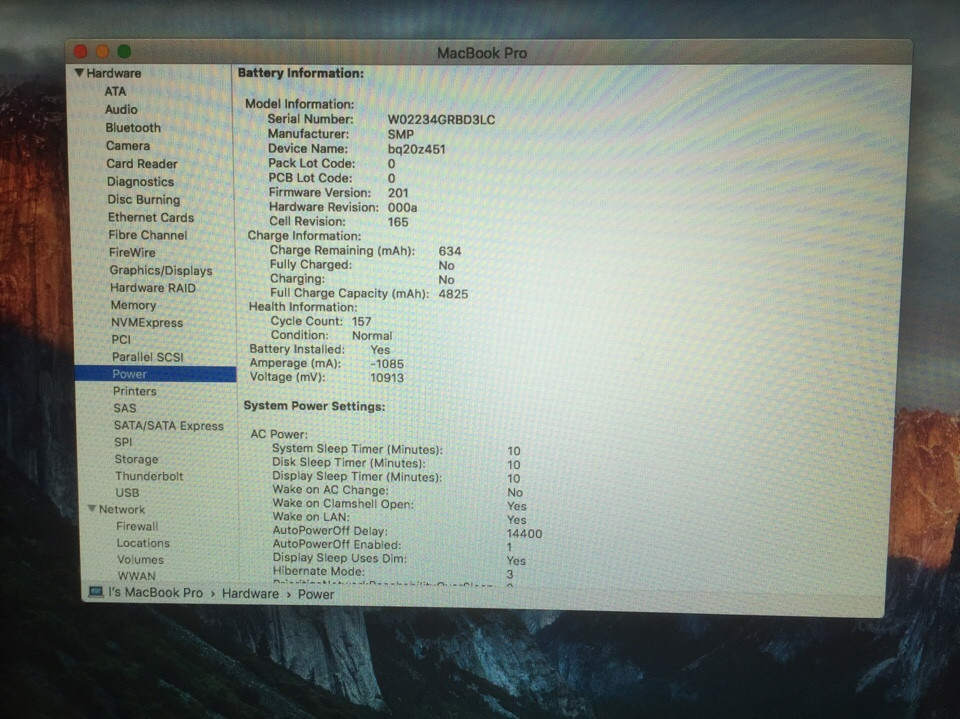This screenshot has width=960, height=719.
Task: Select Firewall under Network
Action: tap(137, 525)
